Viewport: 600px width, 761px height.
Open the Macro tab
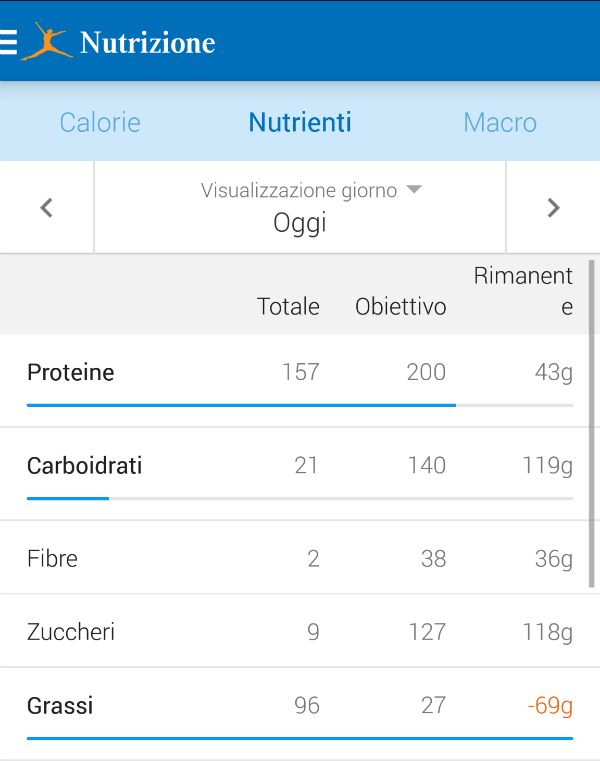(500, 122)
